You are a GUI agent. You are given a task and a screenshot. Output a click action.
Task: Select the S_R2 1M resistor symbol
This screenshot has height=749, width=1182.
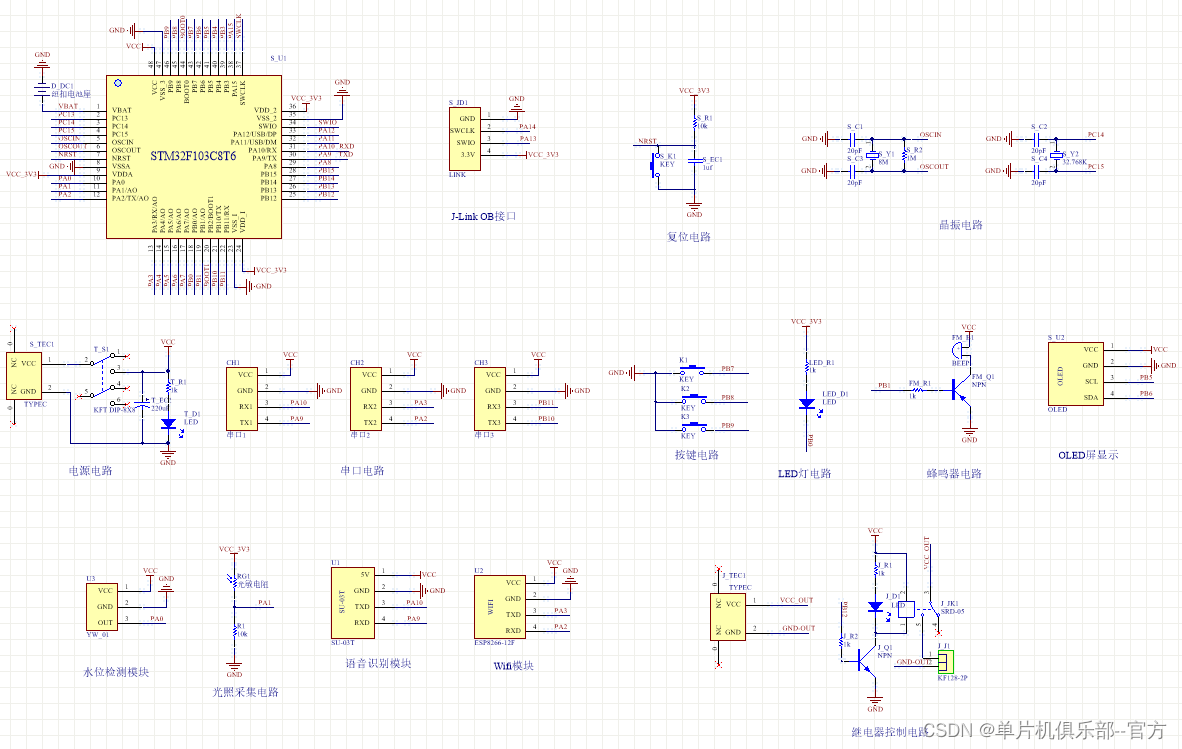(x=905, y=154)
